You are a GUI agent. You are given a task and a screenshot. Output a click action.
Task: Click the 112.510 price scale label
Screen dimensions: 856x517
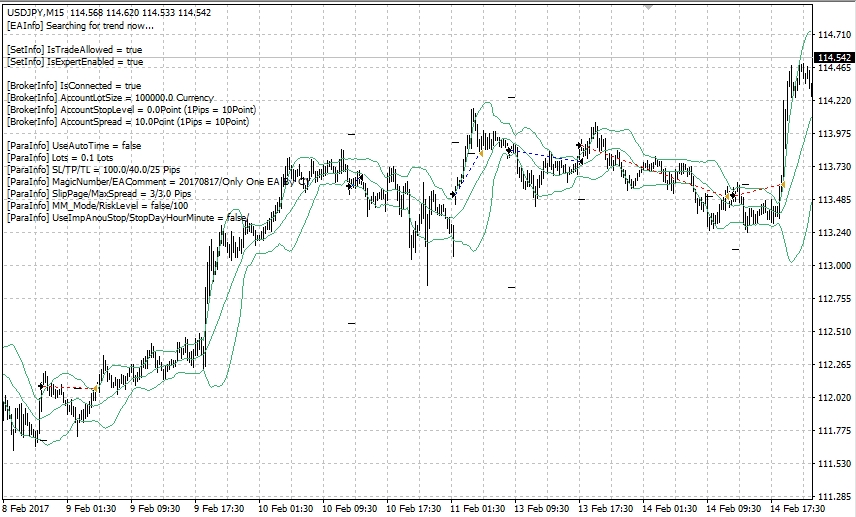(834, 332)
